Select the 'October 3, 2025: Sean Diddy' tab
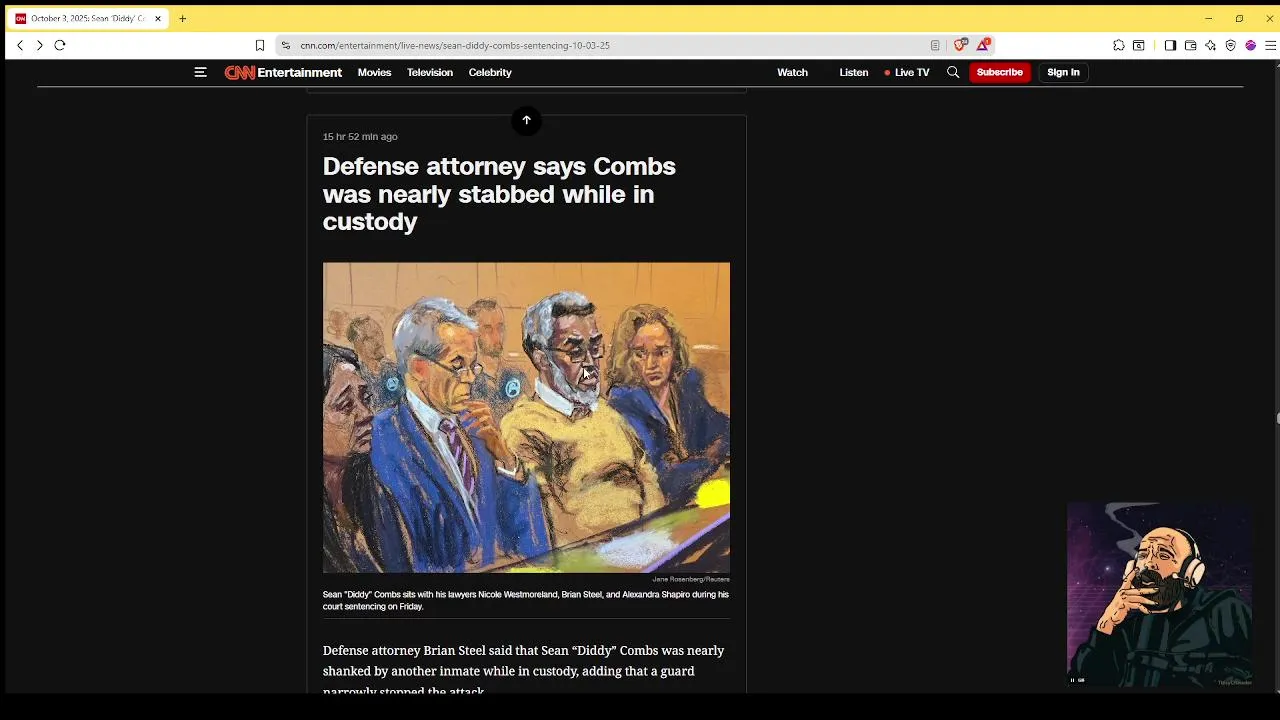Screen dimensions: 1280x720 [x=88, y=18]
